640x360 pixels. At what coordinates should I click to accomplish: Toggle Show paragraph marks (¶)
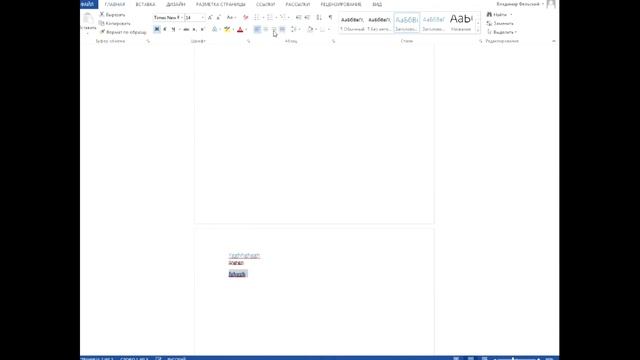click(330, 18)
